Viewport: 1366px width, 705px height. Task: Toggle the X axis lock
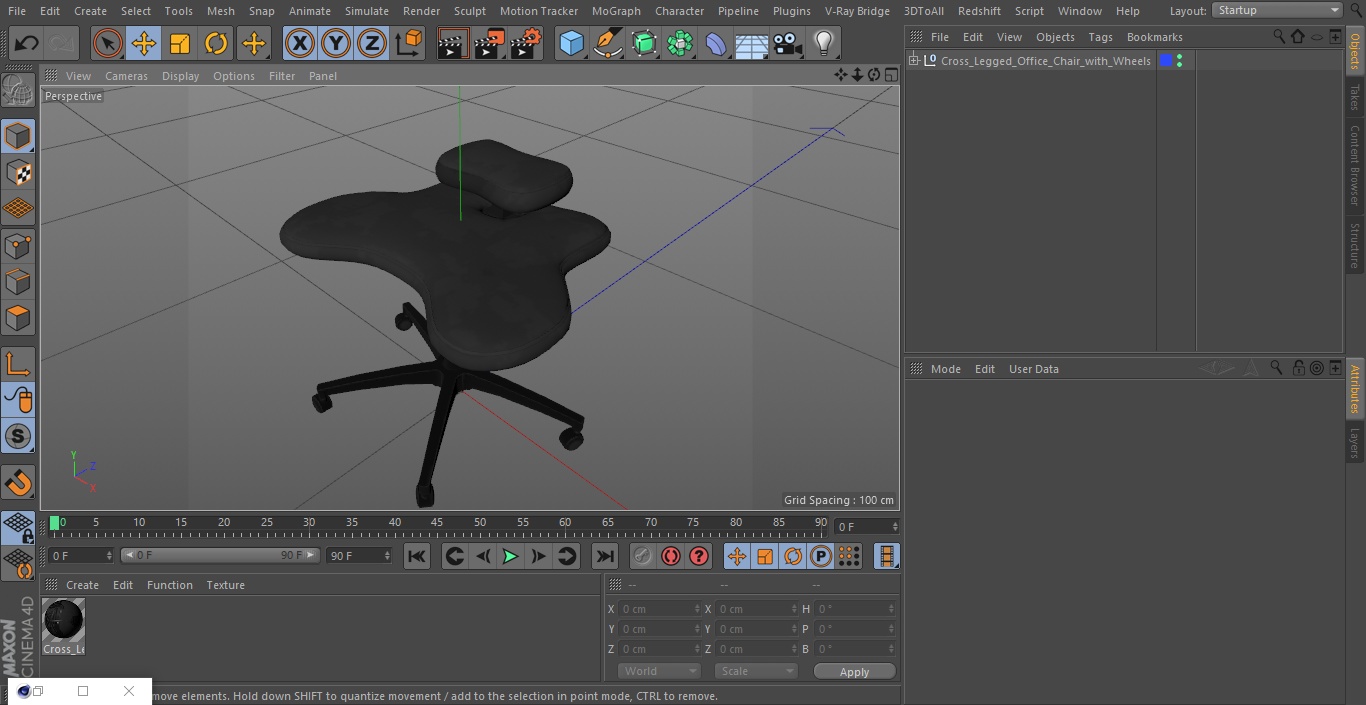click(300, 43)
